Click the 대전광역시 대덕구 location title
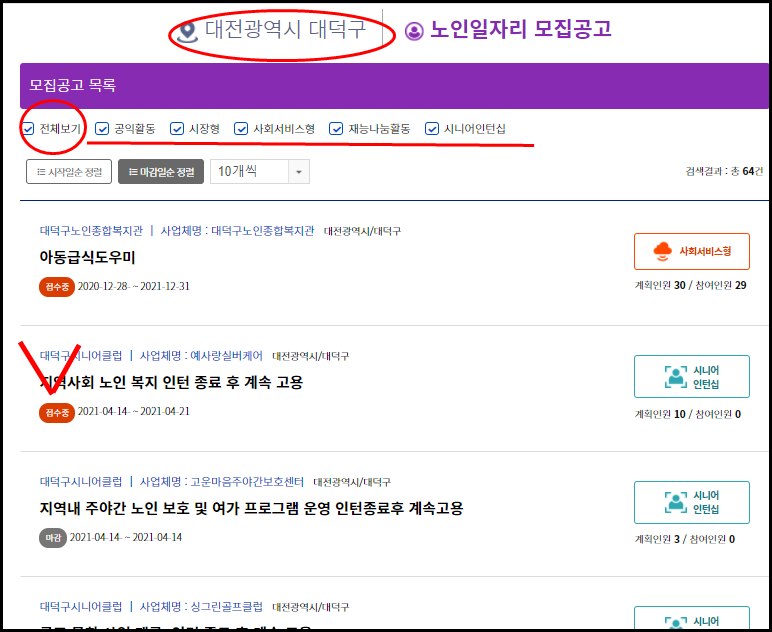Image resolution: width=772 pixels, height=632 pixels. (x=286, y=30)
